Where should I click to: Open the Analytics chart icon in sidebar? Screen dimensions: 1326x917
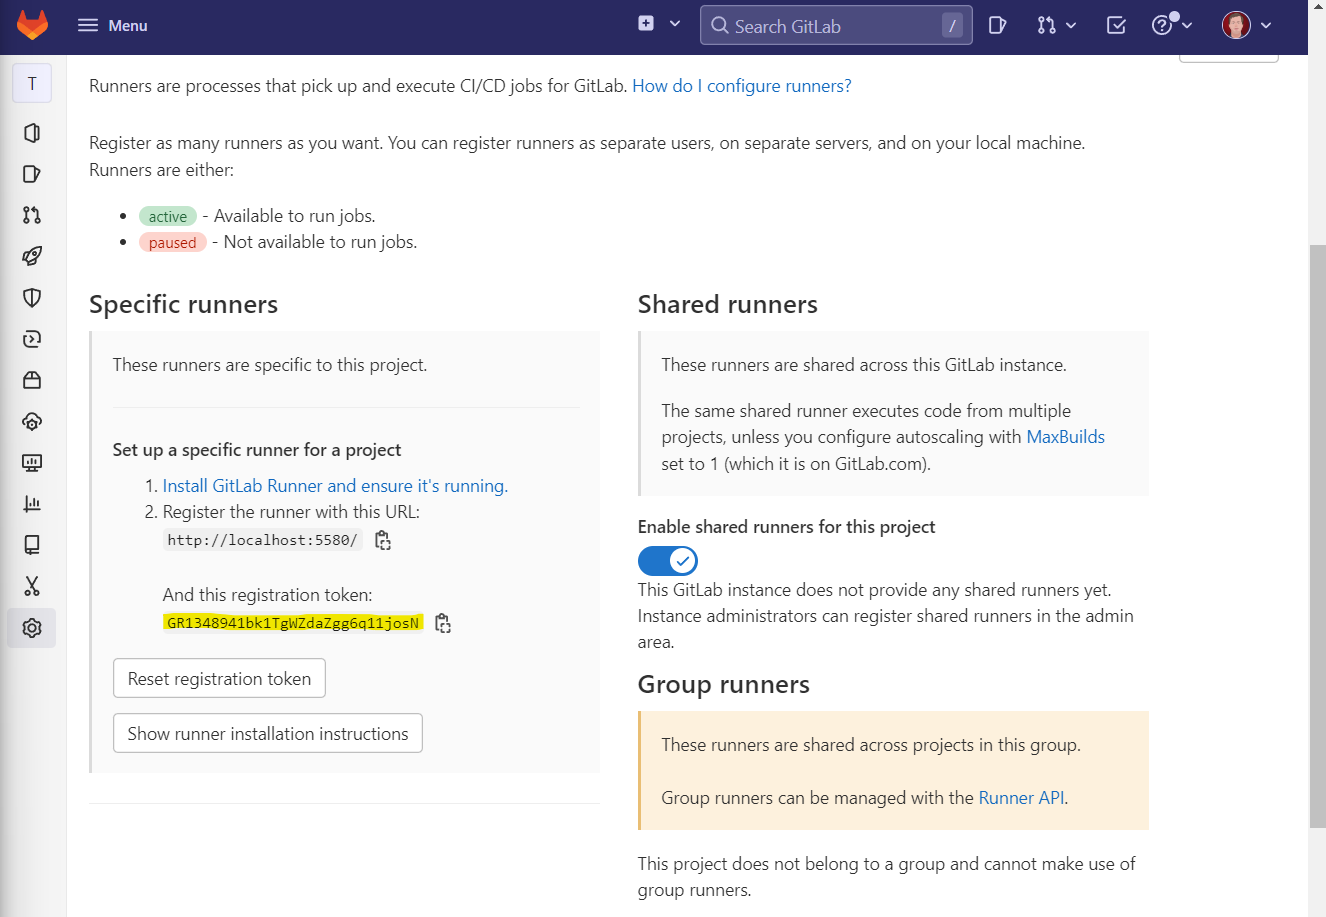coord(32,504)
